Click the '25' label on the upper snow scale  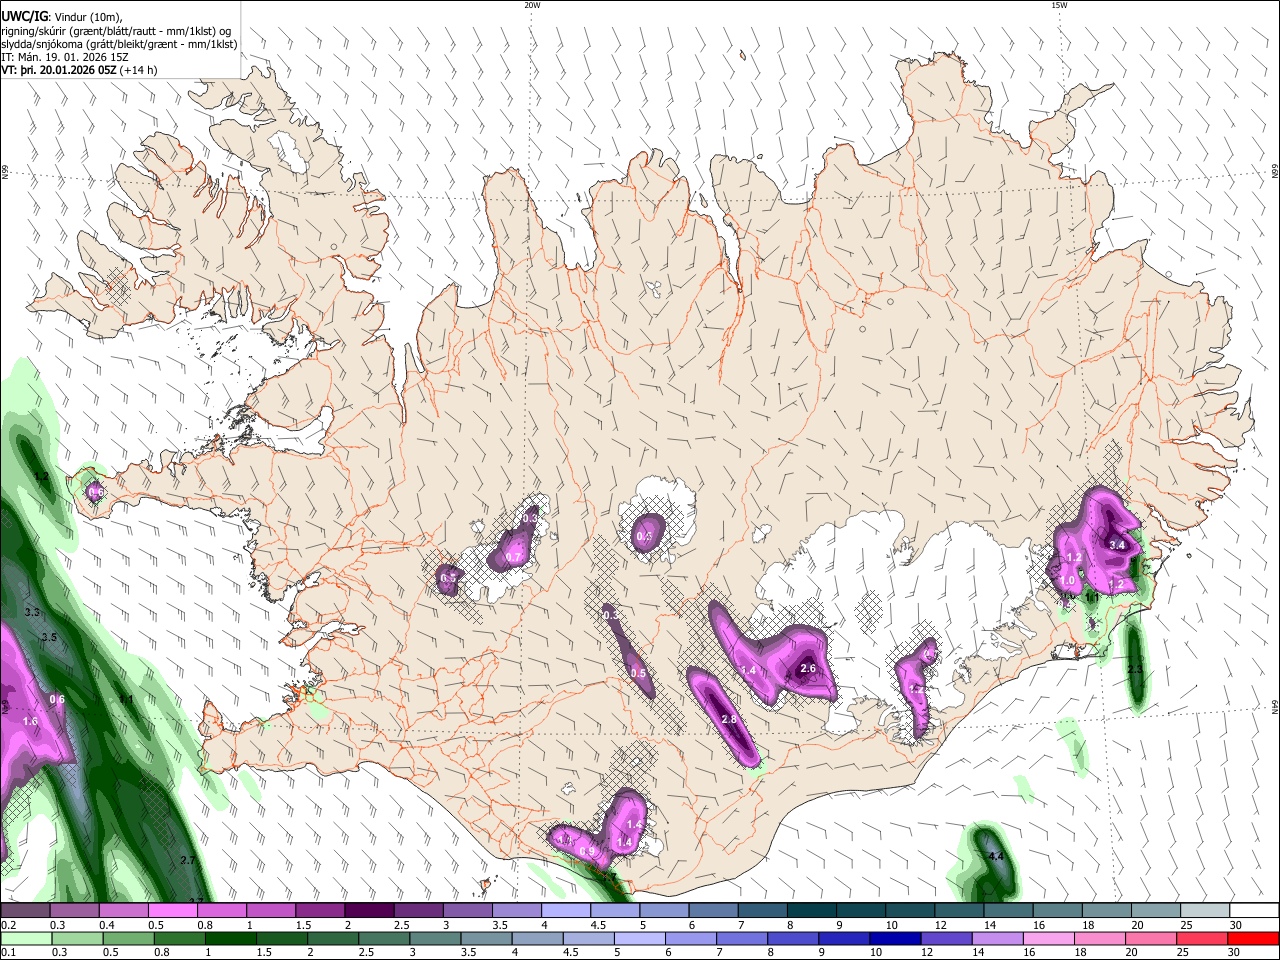1187,925
